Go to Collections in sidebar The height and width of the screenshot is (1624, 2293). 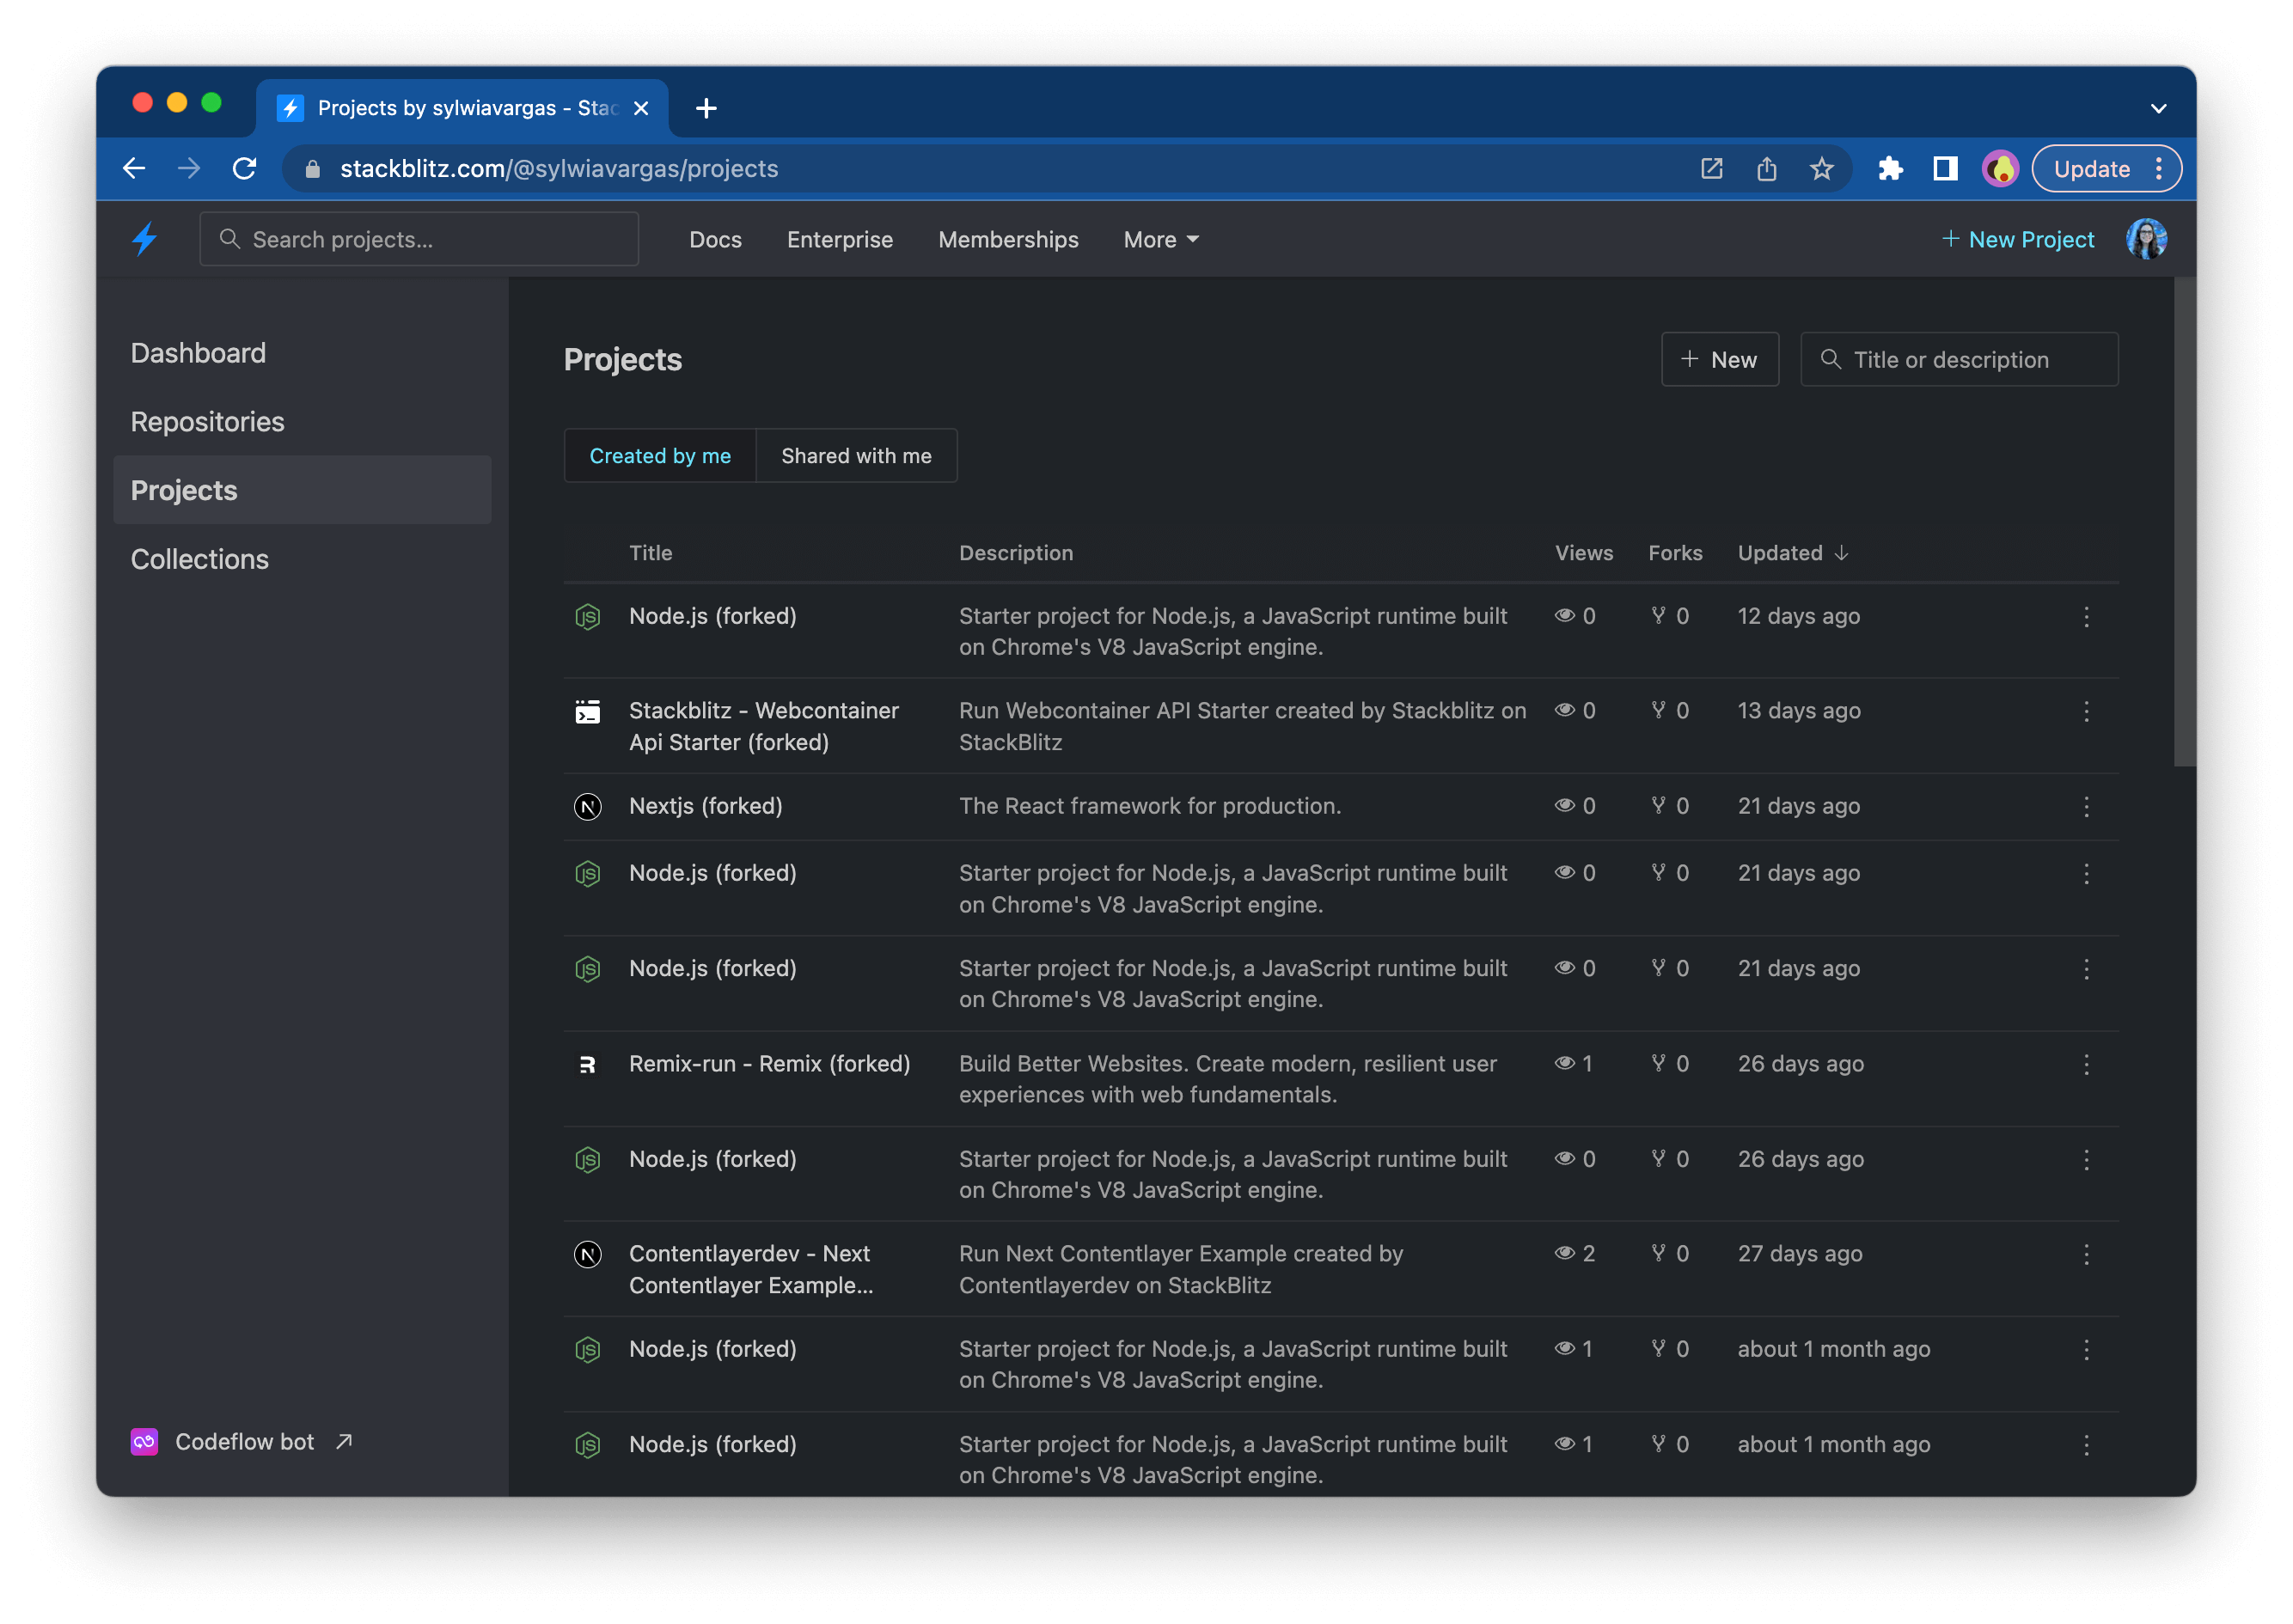[x=200, y=559]
